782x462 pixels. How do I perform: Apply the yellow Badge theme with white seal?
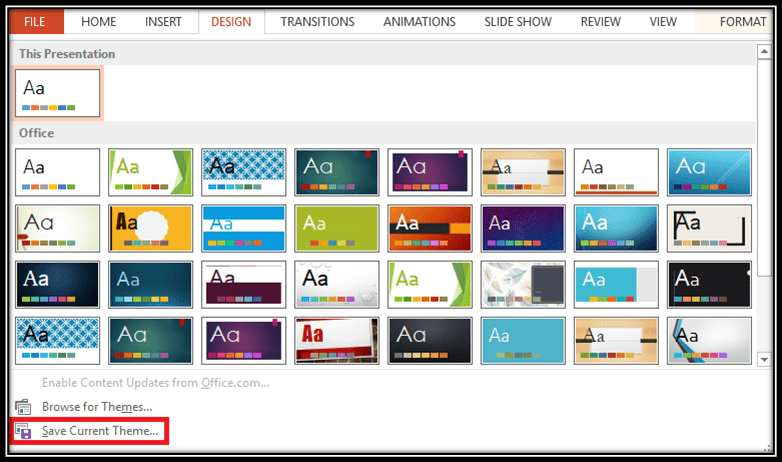click(x=151, y=229)
